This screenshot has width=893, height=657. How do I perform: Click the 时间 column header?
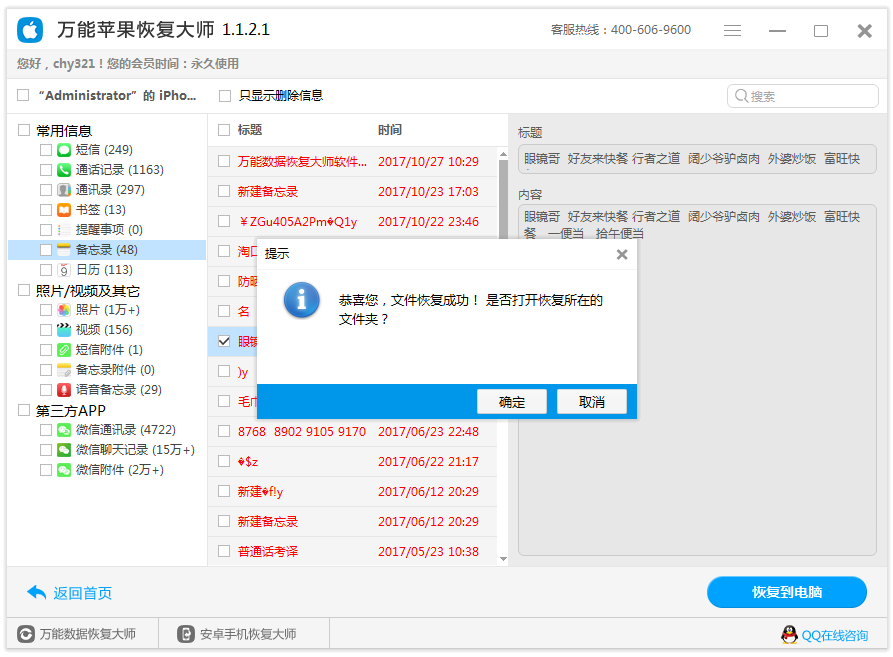coord(390,130)
